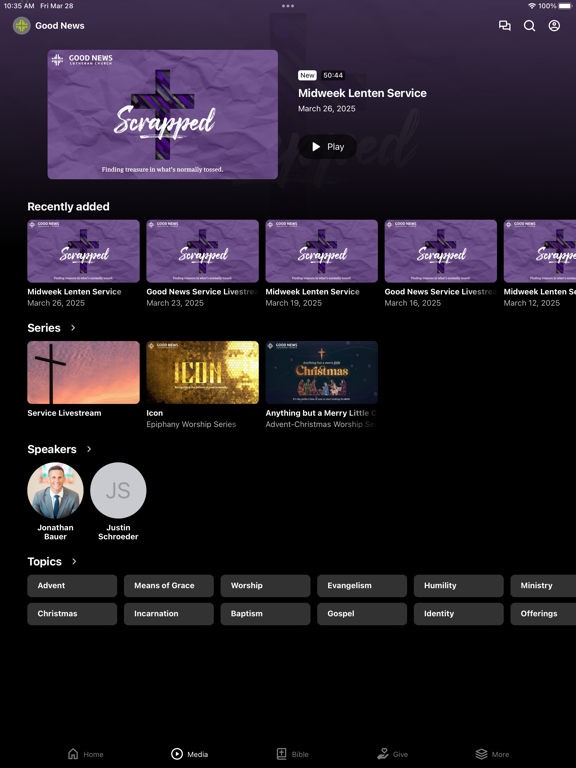
Task: Open the Icon Epiphany series
Action: click(x=202, y=372)
